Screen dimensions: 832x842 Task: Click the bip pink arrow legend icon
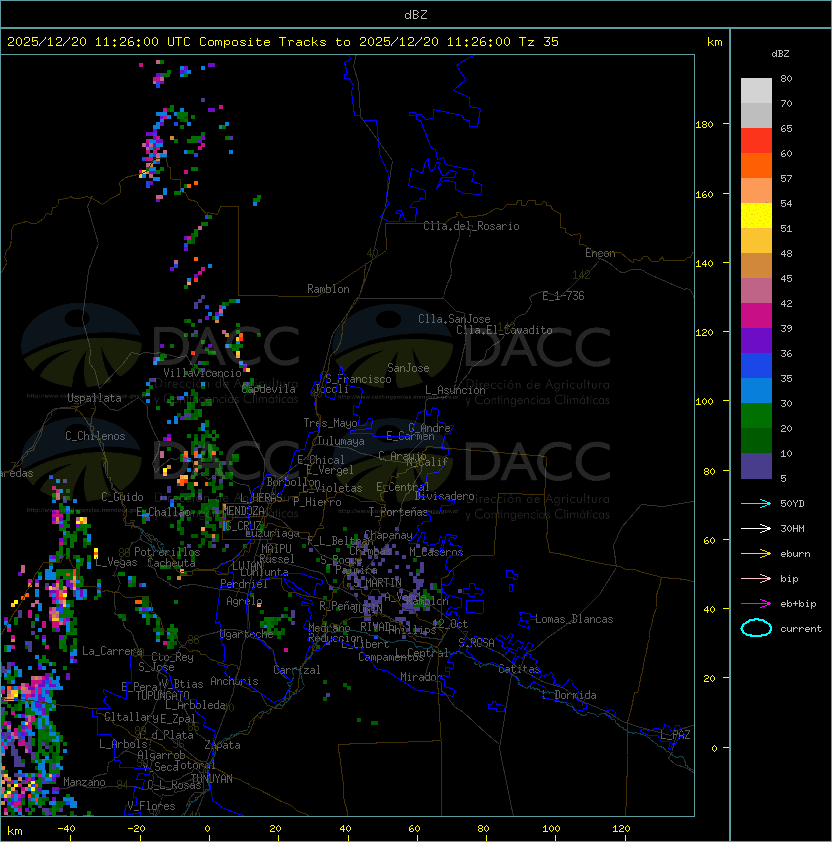[x=756, y=578]
